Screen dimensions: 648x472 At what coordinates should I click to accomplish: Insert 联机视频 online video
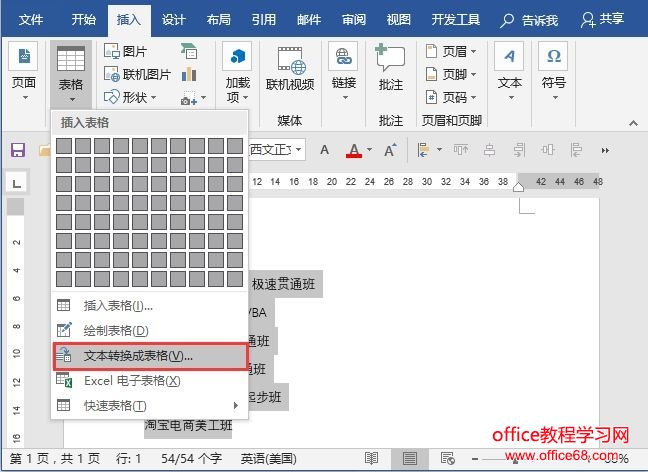pos(290,69)
